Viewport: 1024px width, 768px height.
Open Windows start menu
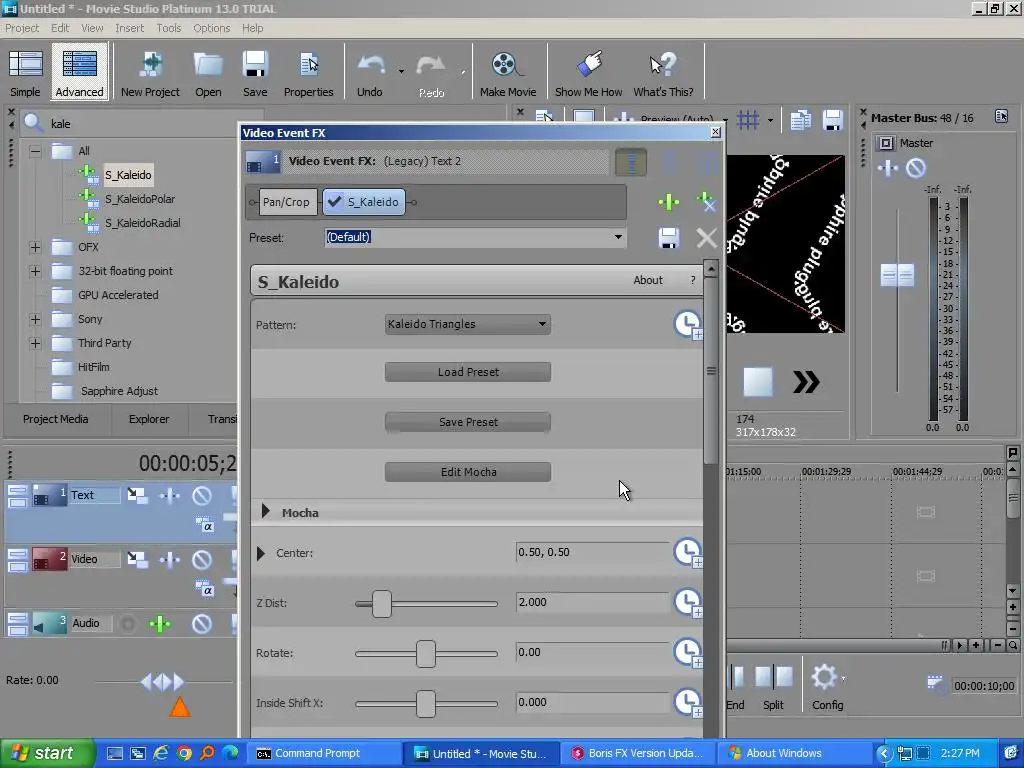[48, 753]
